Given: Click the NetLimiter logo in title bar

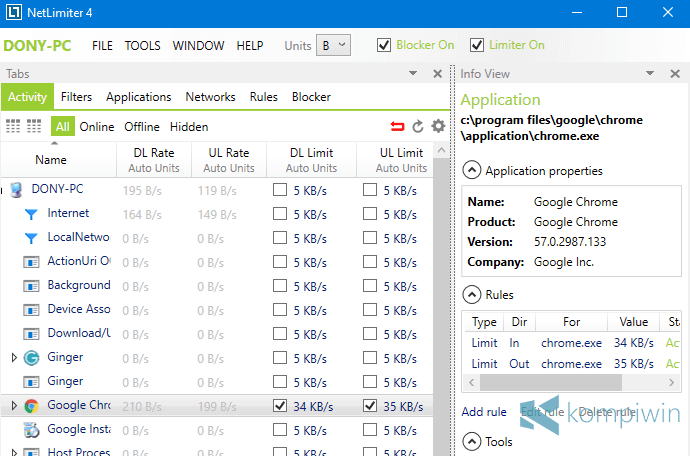Looking at the screenshot, I should [14, 12].
